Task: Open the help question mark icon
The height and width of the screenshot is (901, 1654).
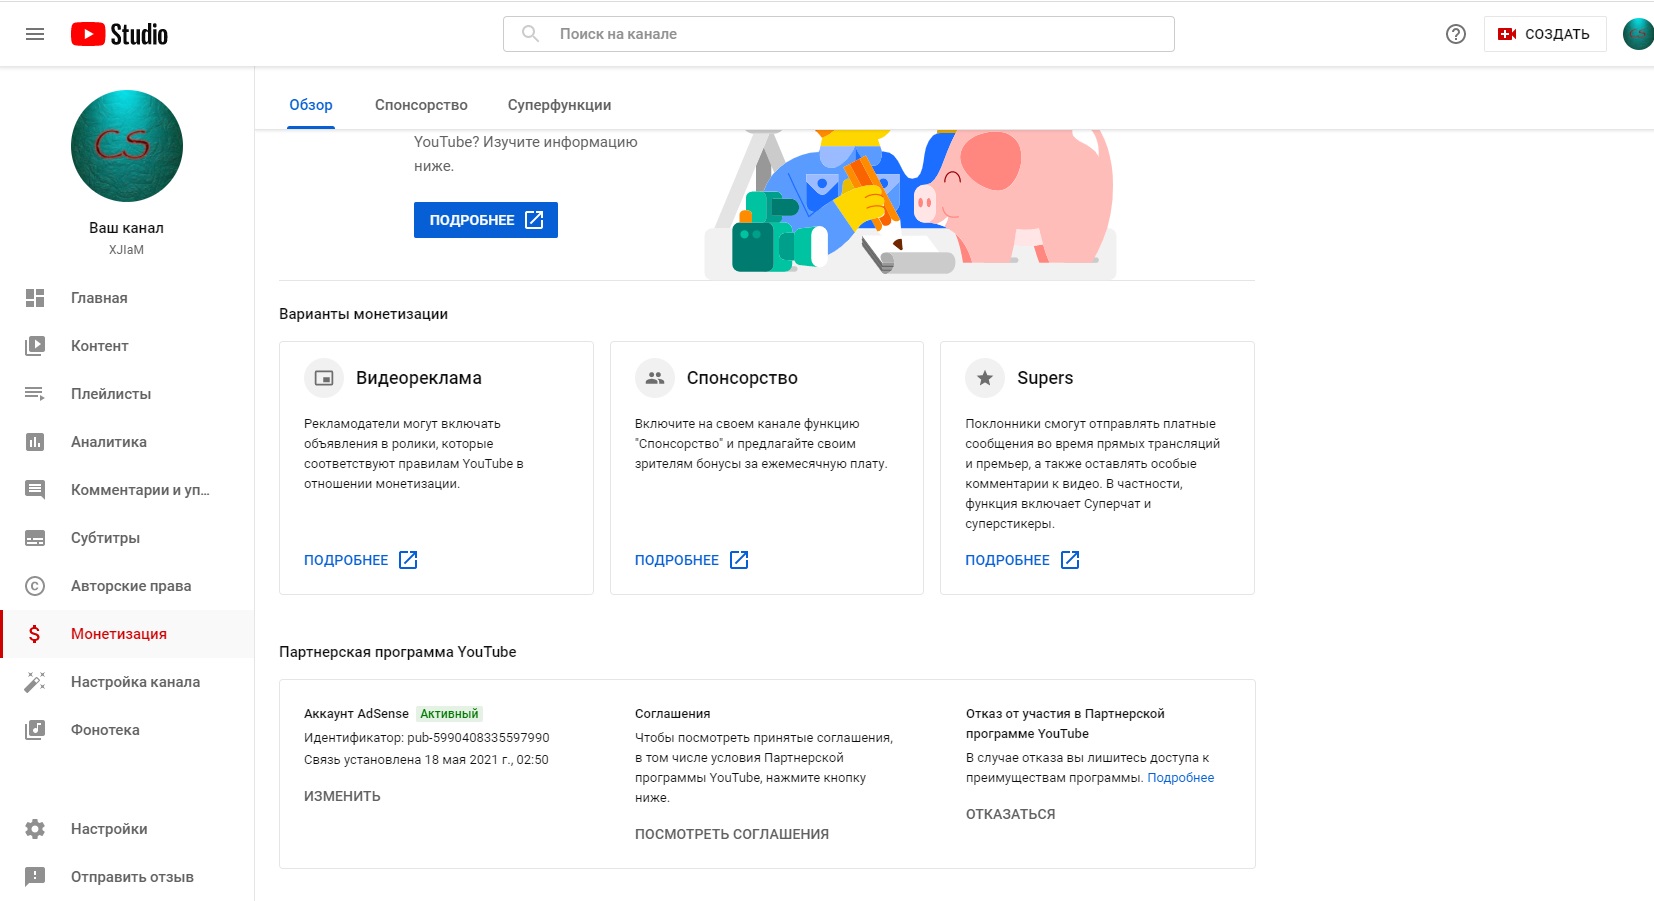Action: click(x=1456, y=34)
